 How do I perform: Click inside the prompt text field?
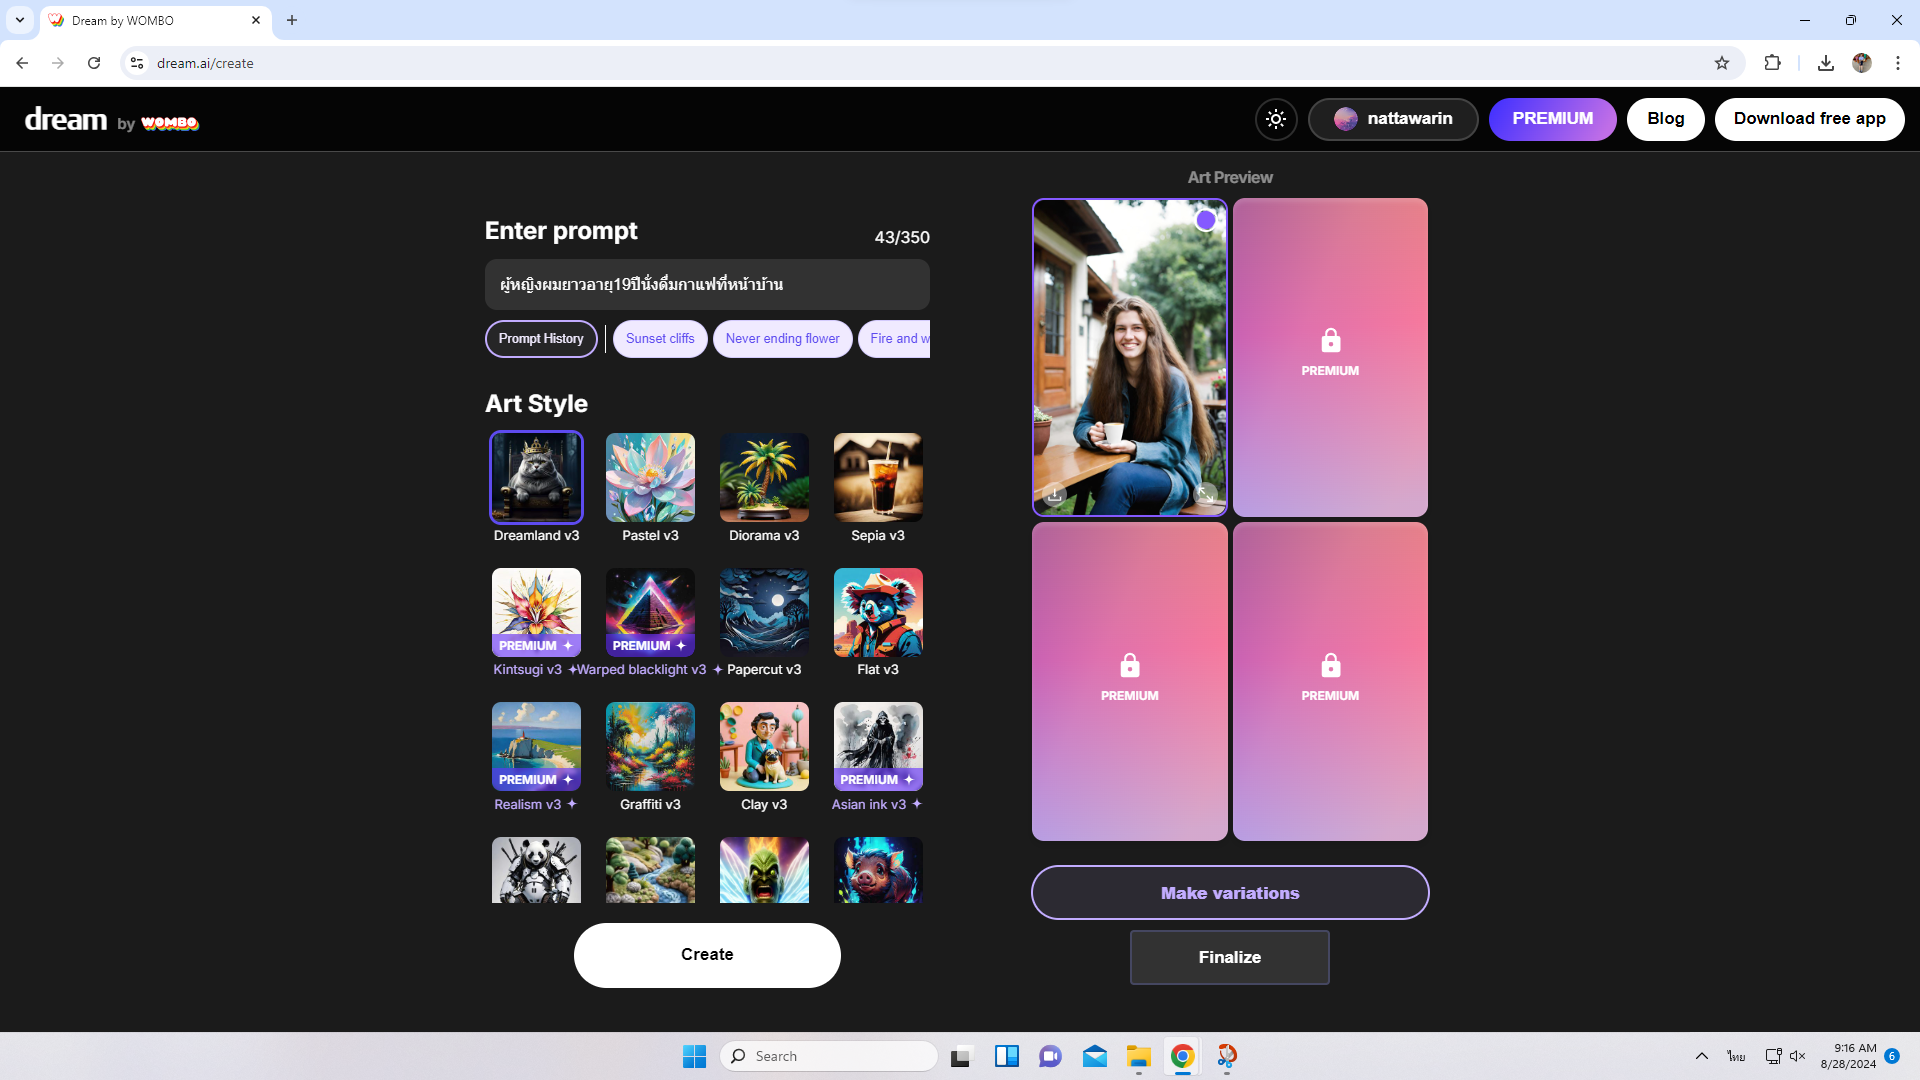coord(707,285)
